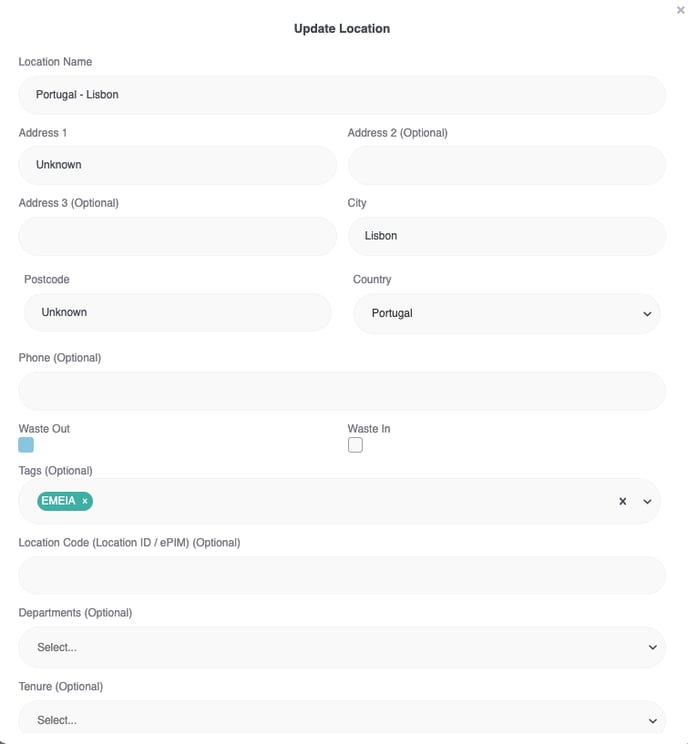Click the City field containing Lisbon
Screen dimensions: 688x744
pyautogui.click(x=507, y=236)
